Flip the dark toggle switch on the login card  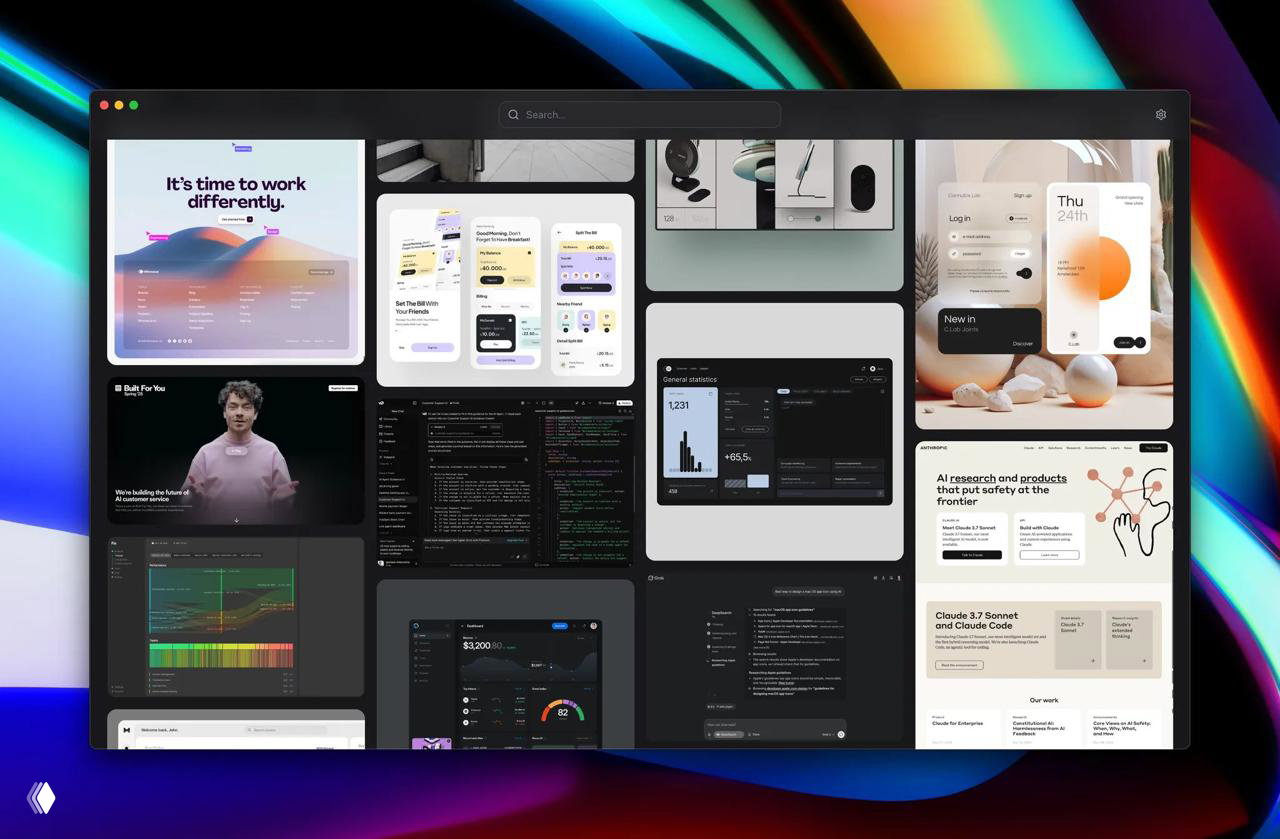click(x=1023, y=272)
